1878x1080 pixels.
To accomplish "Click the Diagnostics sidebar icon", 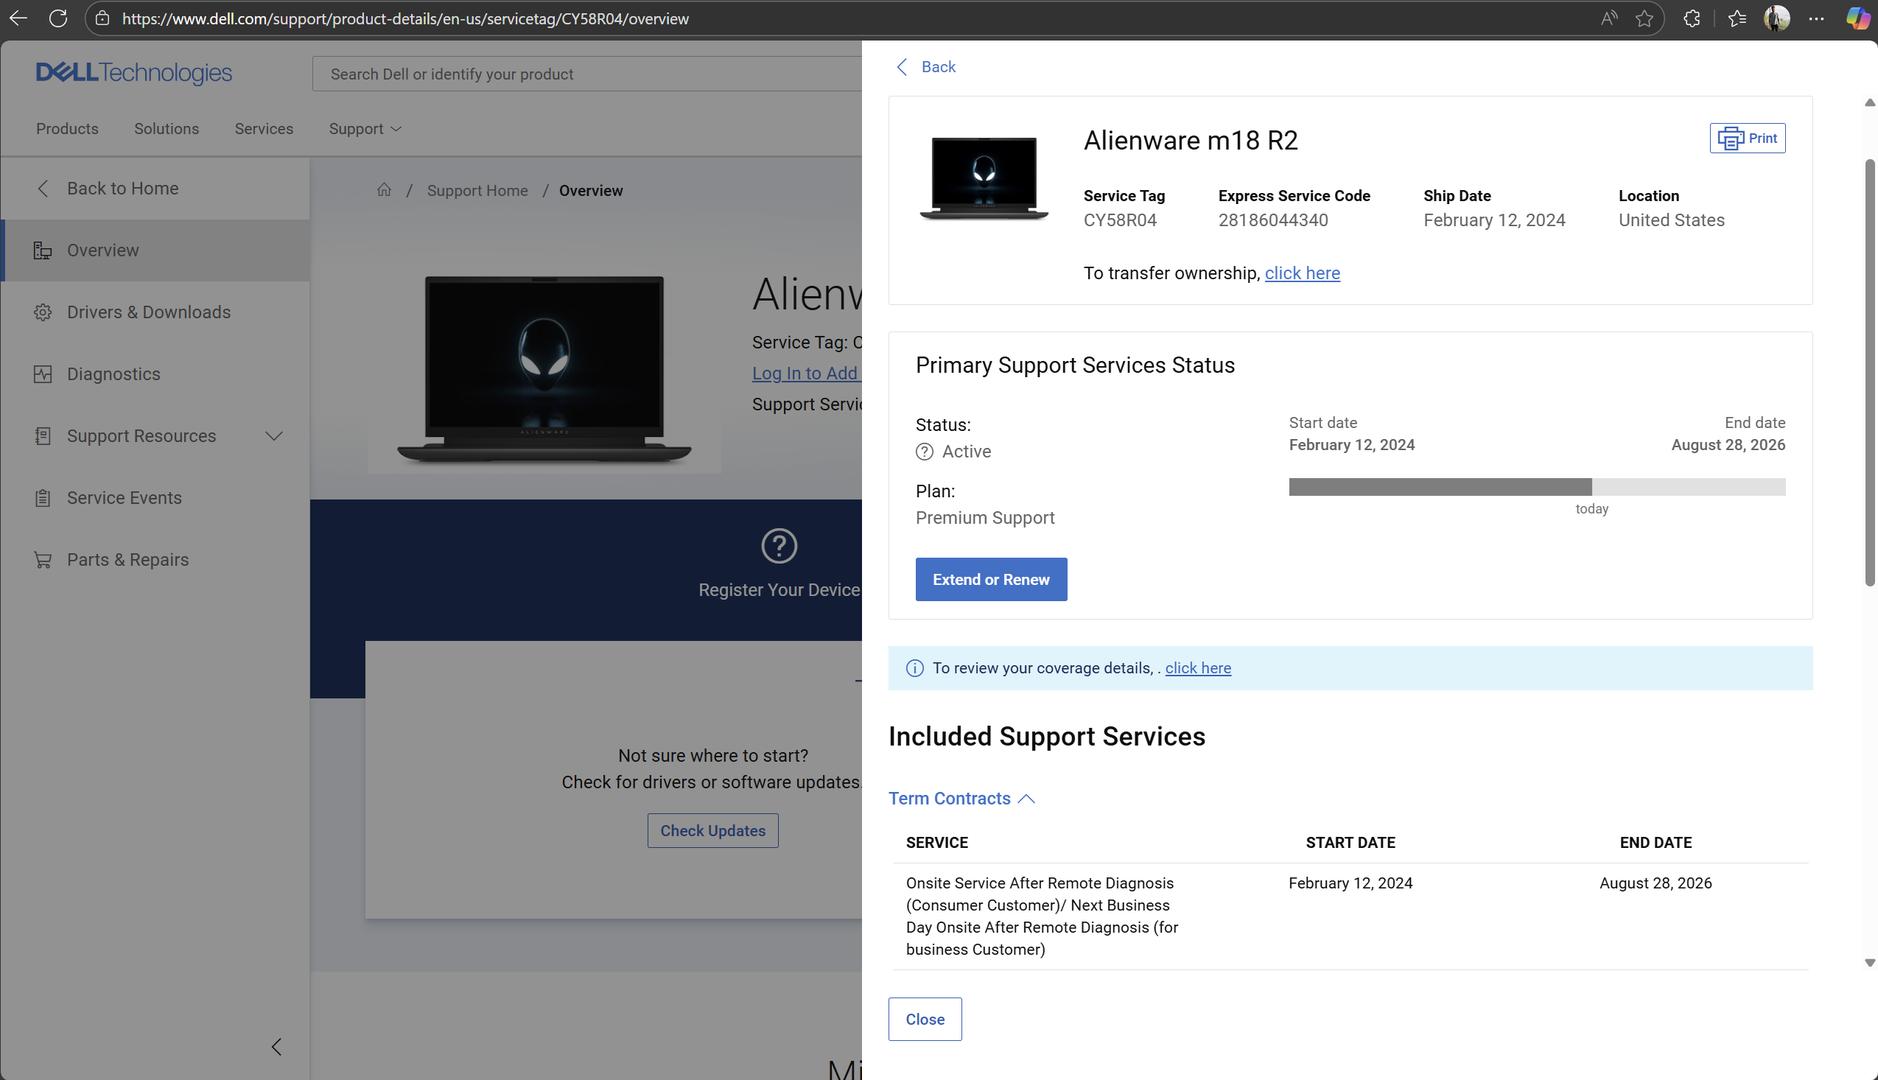I will (42, 374).
